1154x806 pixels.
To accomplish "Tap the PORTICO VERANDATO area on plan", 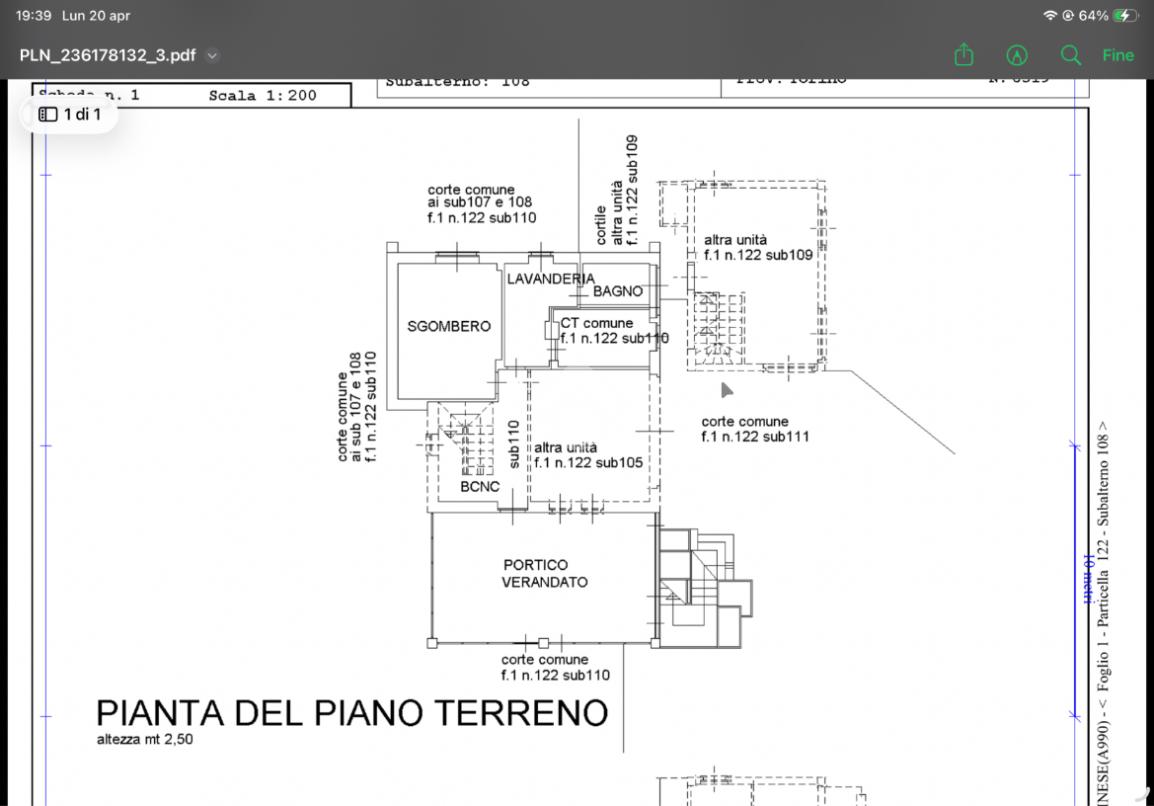I will point(545,573).
